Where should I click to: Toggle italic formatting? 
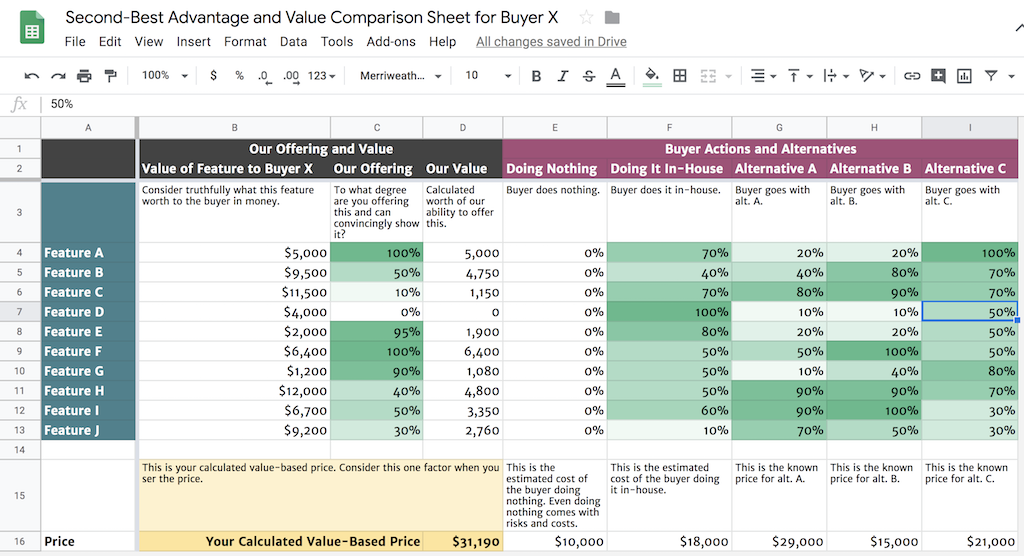coord(562,76)
